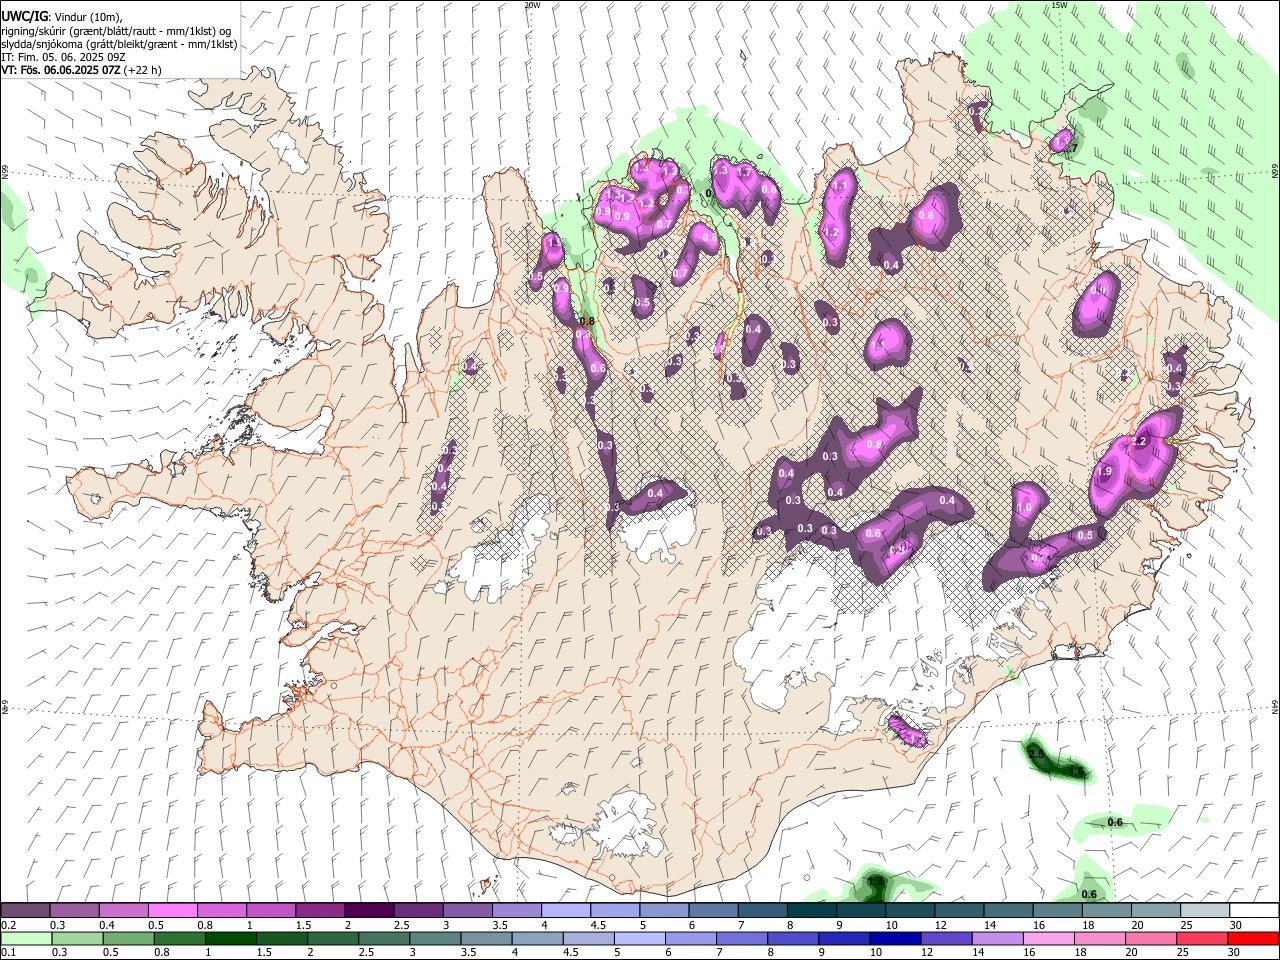Click the upper legend label "18"
The image size is (1280, 960).
coord(1087,925)
